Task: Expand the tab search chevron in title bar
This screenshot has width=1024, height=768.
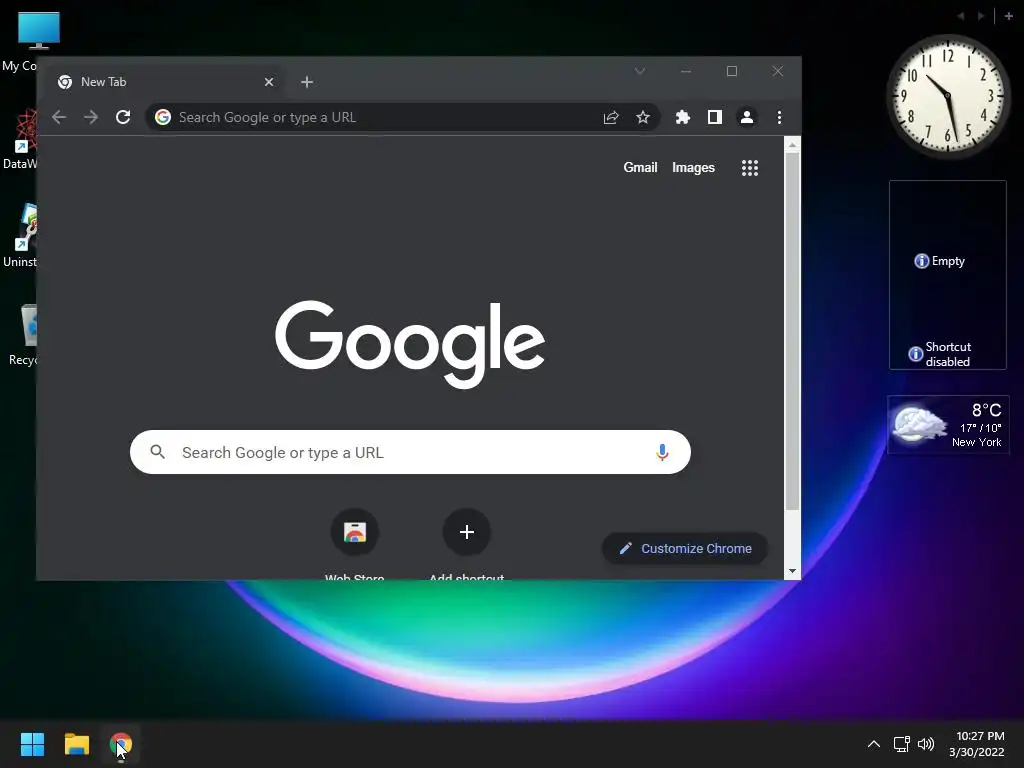Action: point(640,71)
